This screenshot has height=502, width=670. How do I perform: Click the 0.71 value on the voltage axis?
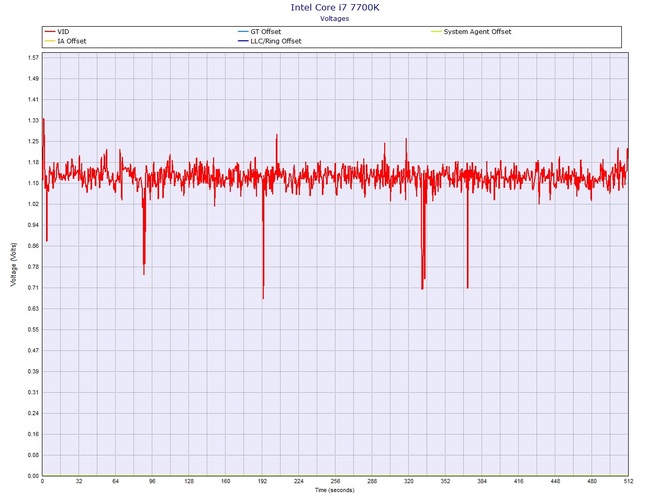(x=33, y=288)
